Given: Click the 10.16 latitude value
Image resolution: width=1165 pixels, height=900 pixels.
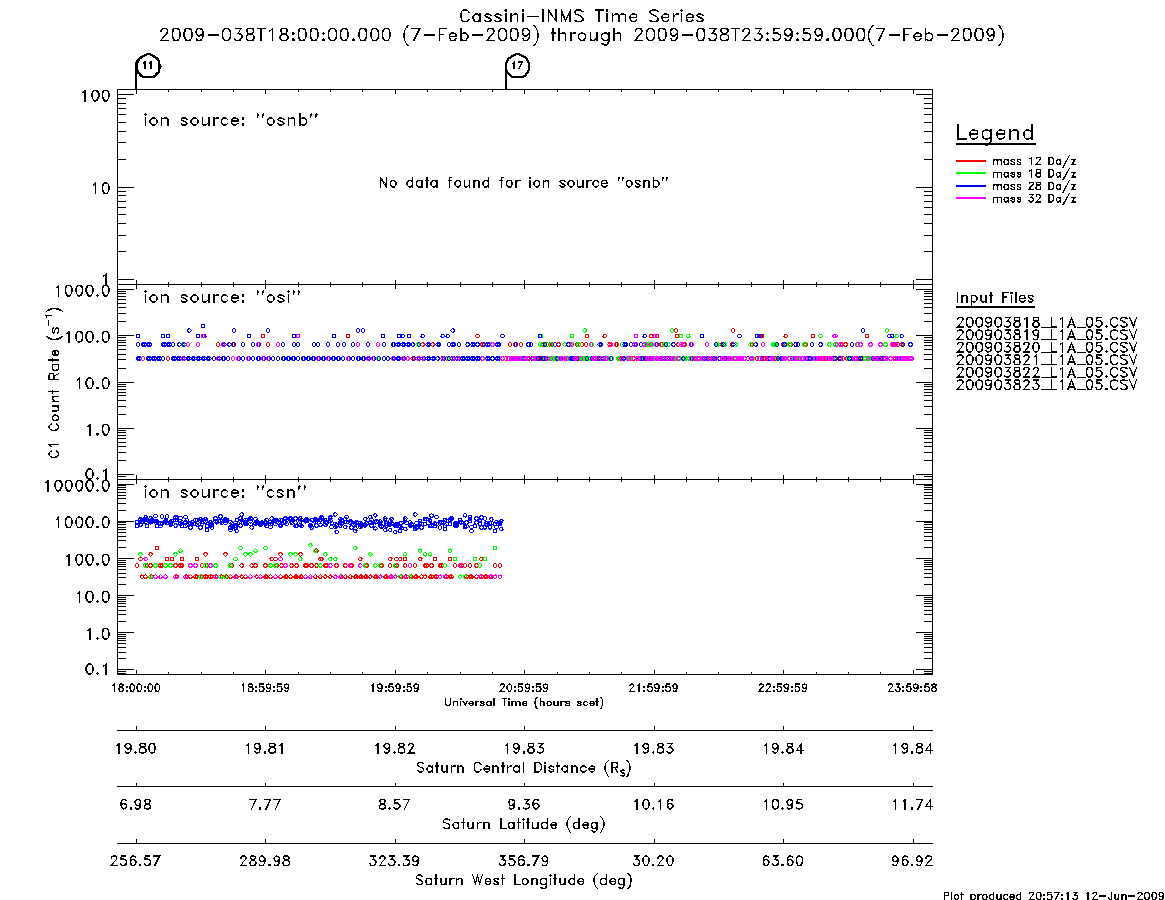Looking at the screenshot, I should [x=653, y=805].
